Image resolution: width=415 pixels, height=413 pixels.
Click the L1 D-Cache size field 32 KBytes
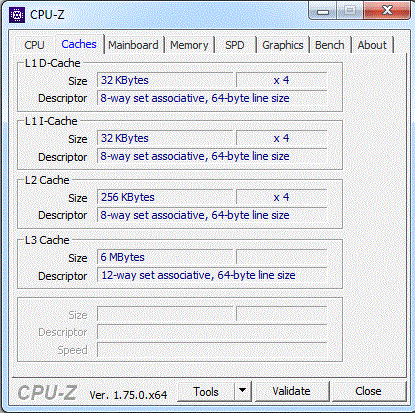[165, 80]
